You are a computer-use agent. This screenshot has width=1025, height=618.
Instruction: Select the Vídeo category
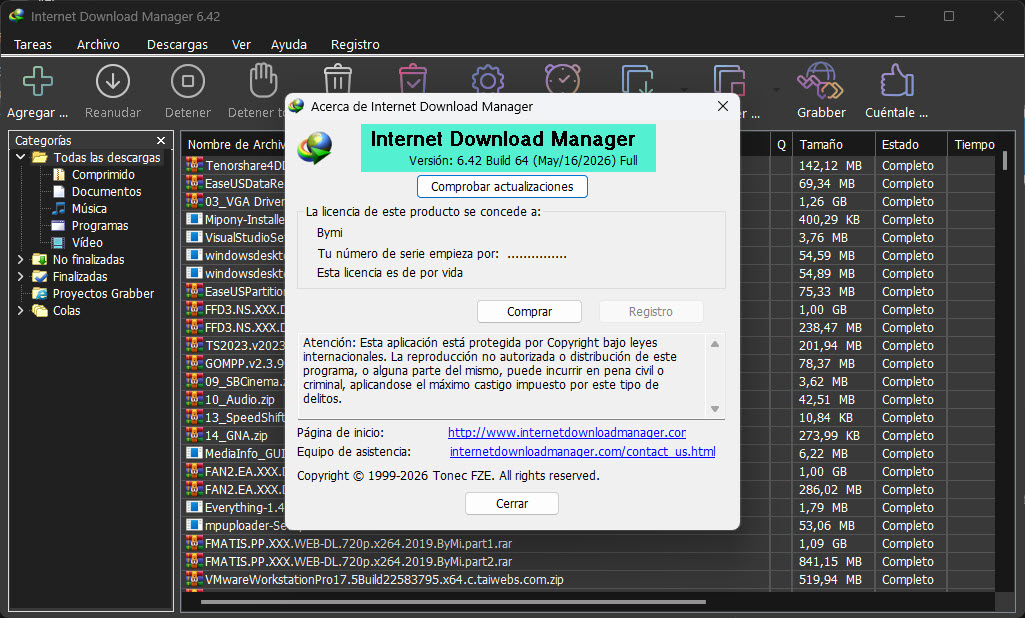(x=87, y=243)
